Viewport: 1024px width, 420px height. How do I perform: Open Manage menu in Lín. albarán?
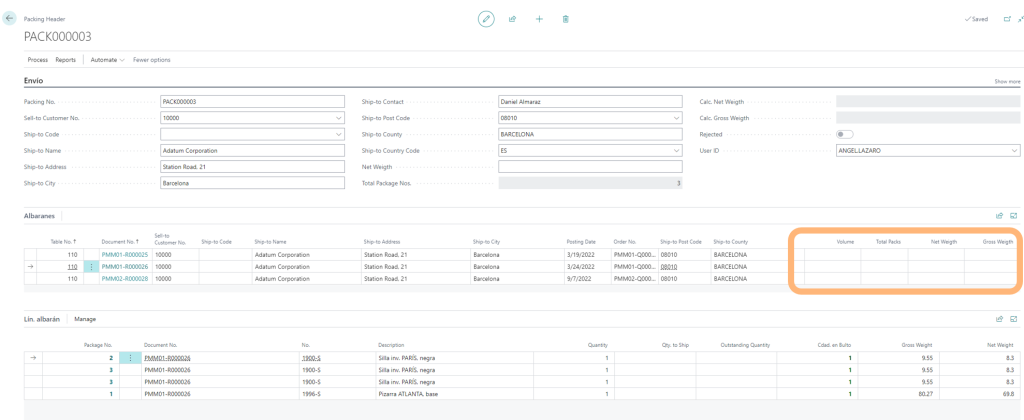[86, 319]
